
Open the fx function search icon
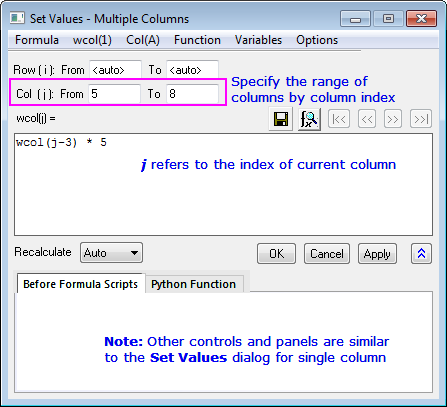coord(309,119)
